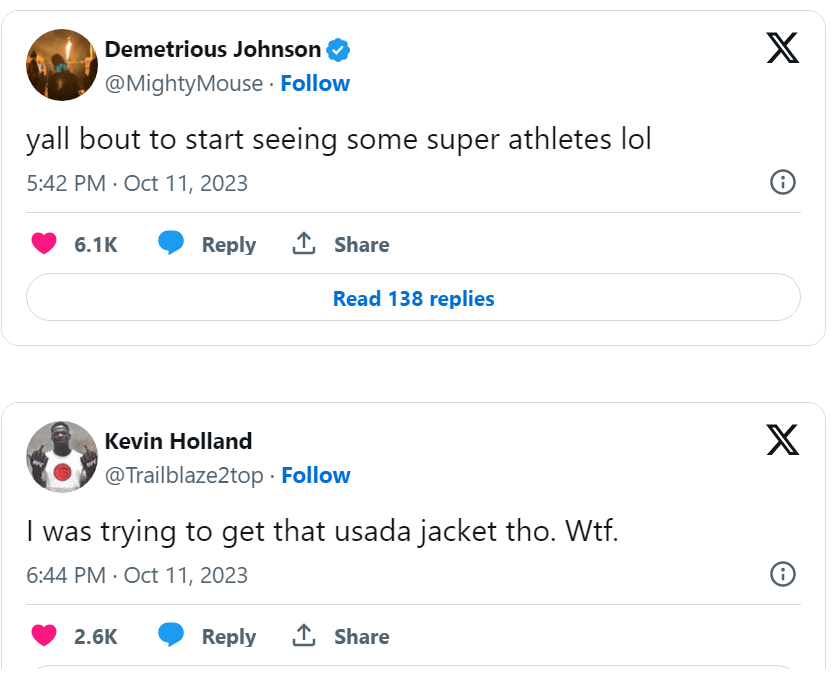Click the X logo on Kevin Holland's tweet

tap(783, 439)
